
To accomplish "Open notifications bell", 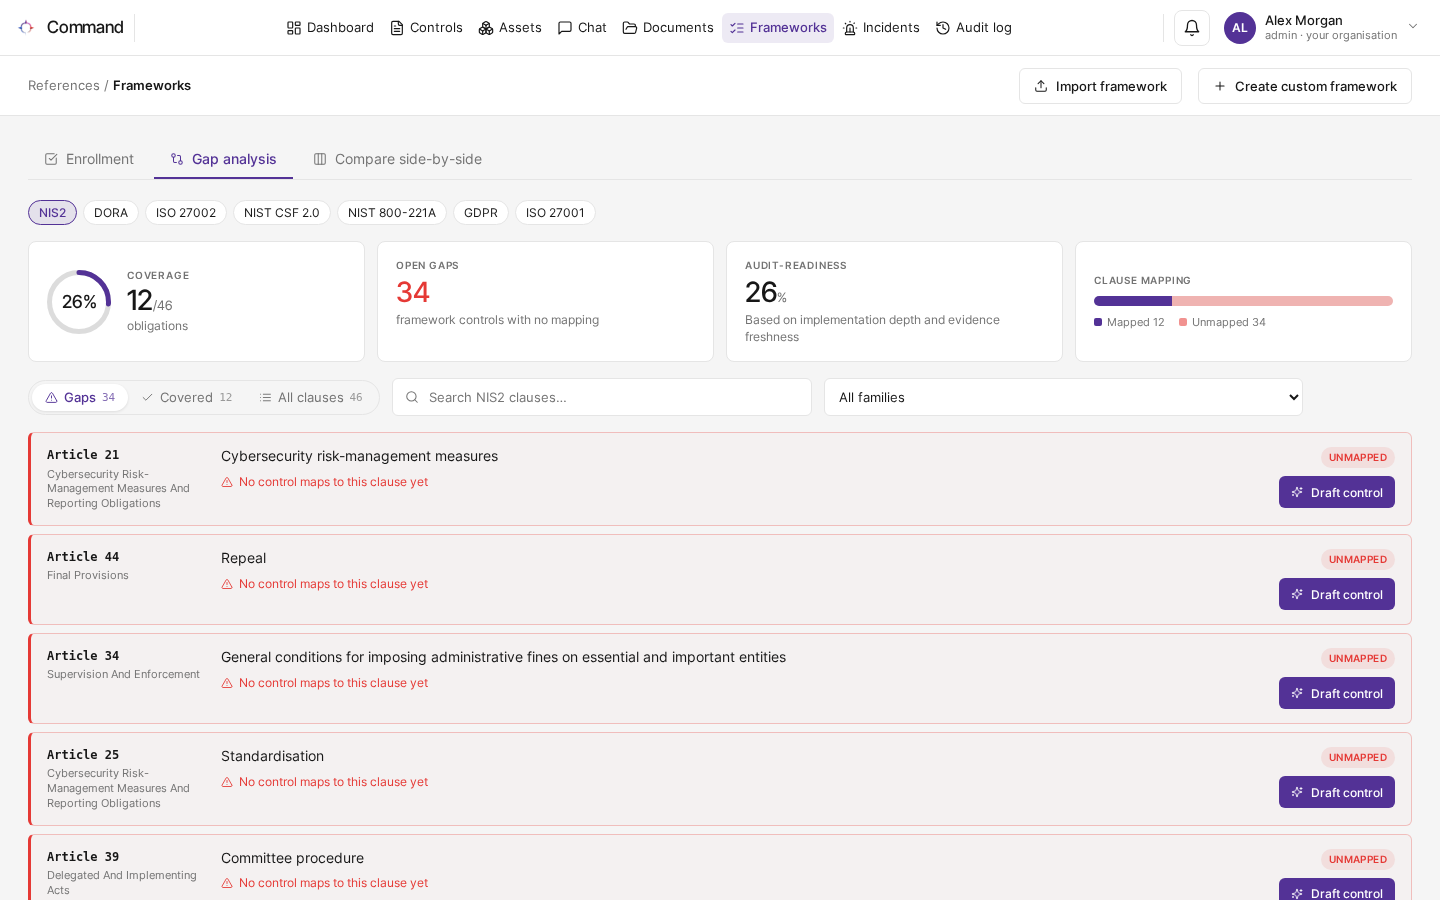I will click(1192, 28).
